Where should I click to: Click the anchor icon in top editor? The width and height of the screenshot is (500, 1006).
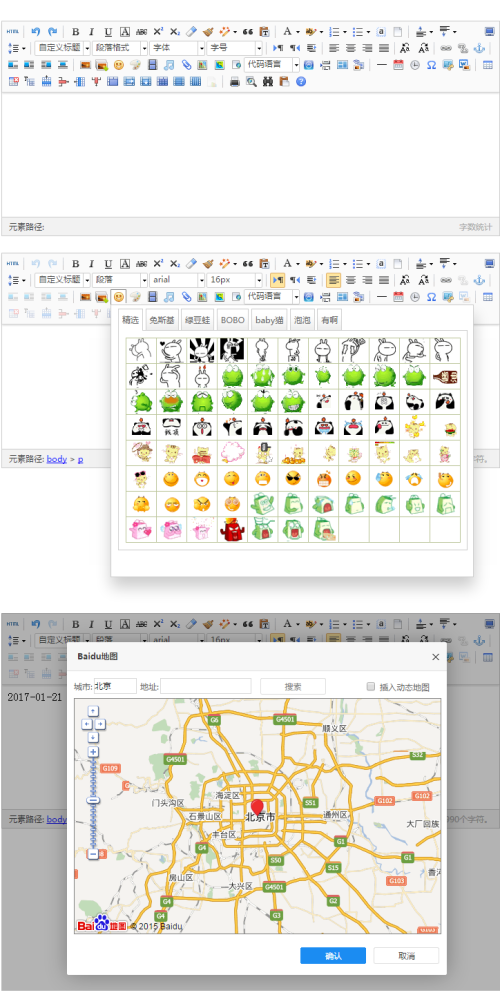(x=479, y=48)
